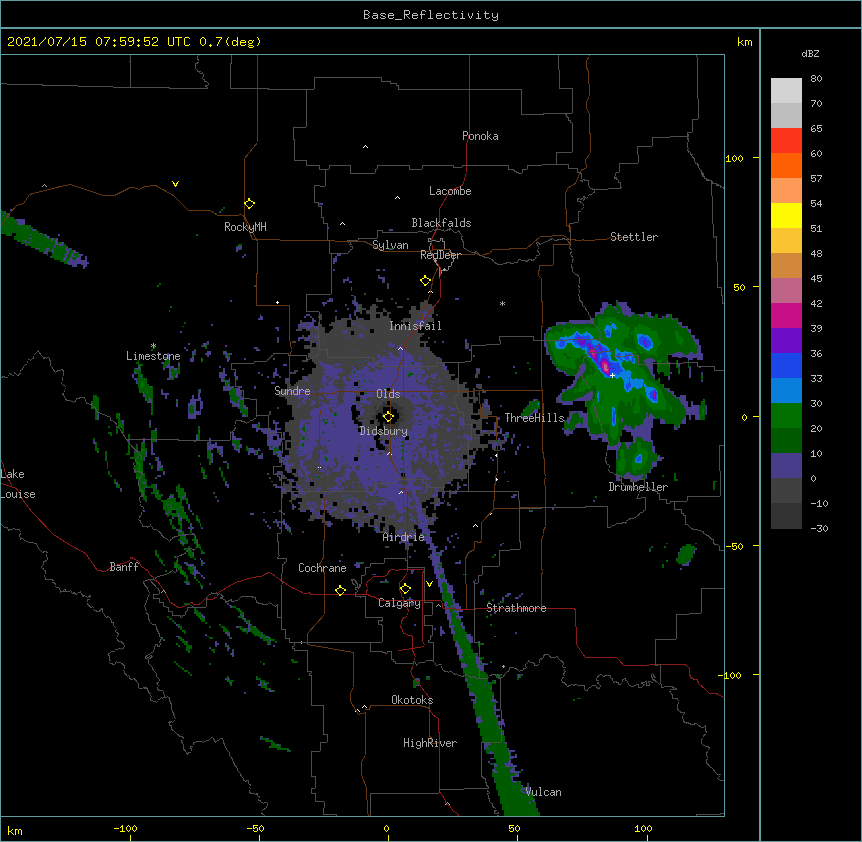Click the -30 value on the dBZ scale
The height and width of the screenshot is (842, 862).
[x=819, y=528]
